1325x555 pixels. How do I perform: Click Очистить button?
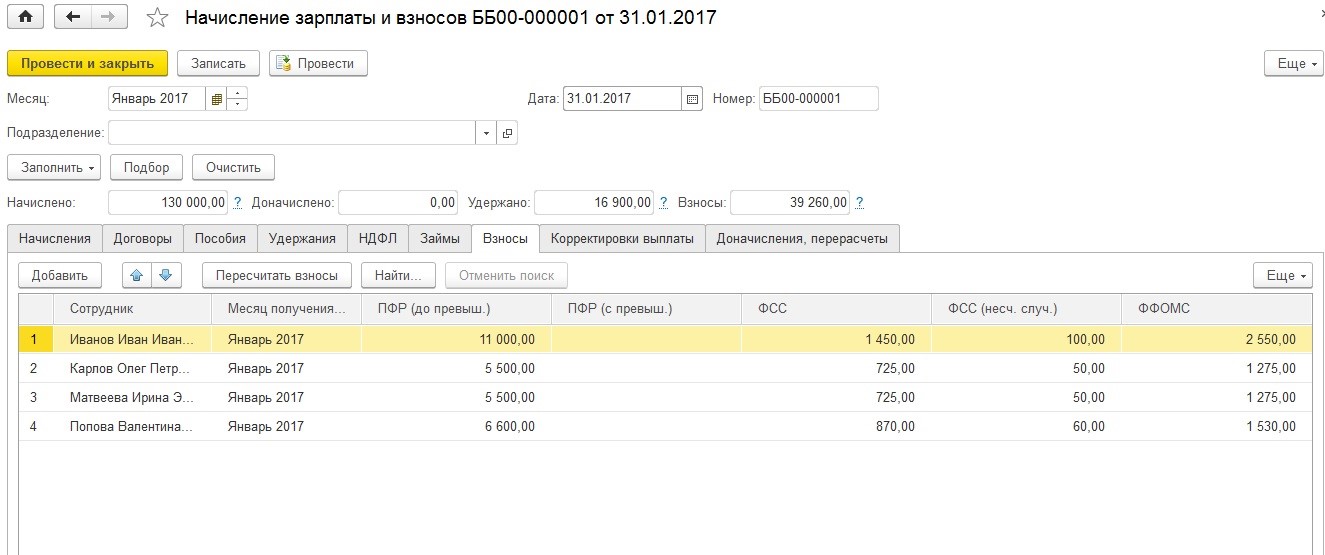click(x=233, y=167)
